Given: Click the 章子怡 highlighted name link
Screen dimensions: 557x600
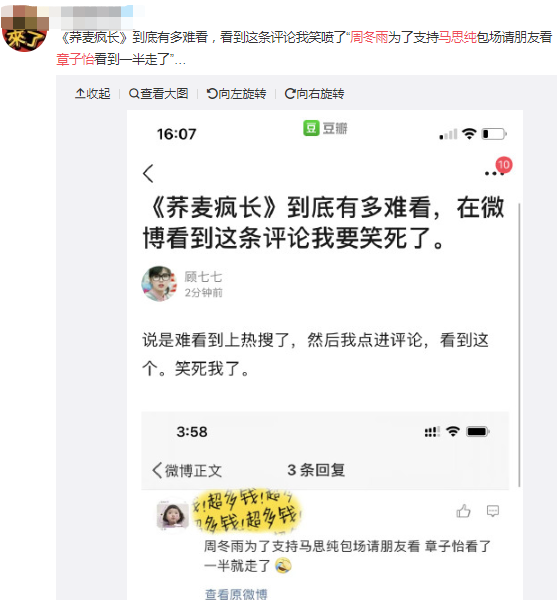Looking at the screenshot, I should (x=75, y=59).
